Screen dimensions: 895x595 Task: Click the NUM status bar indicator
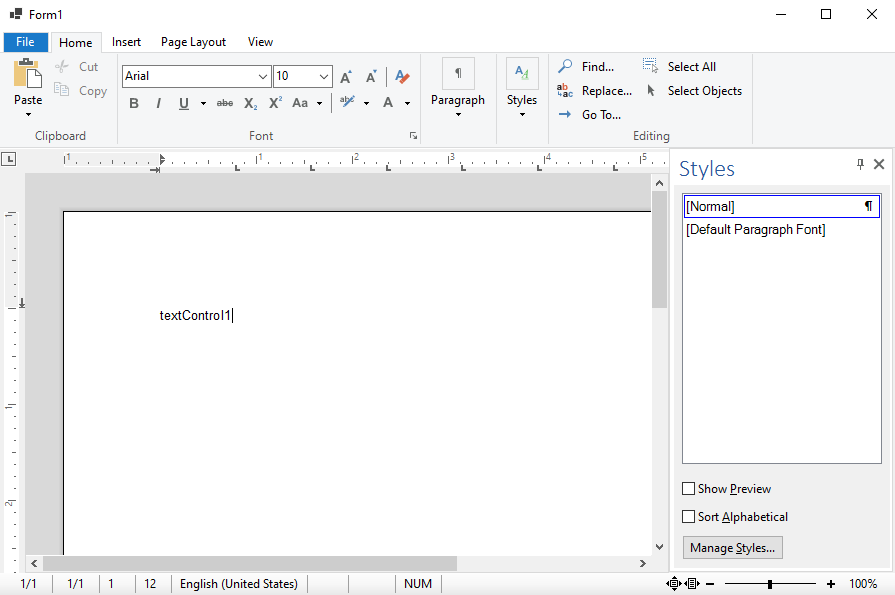(418, 584)
